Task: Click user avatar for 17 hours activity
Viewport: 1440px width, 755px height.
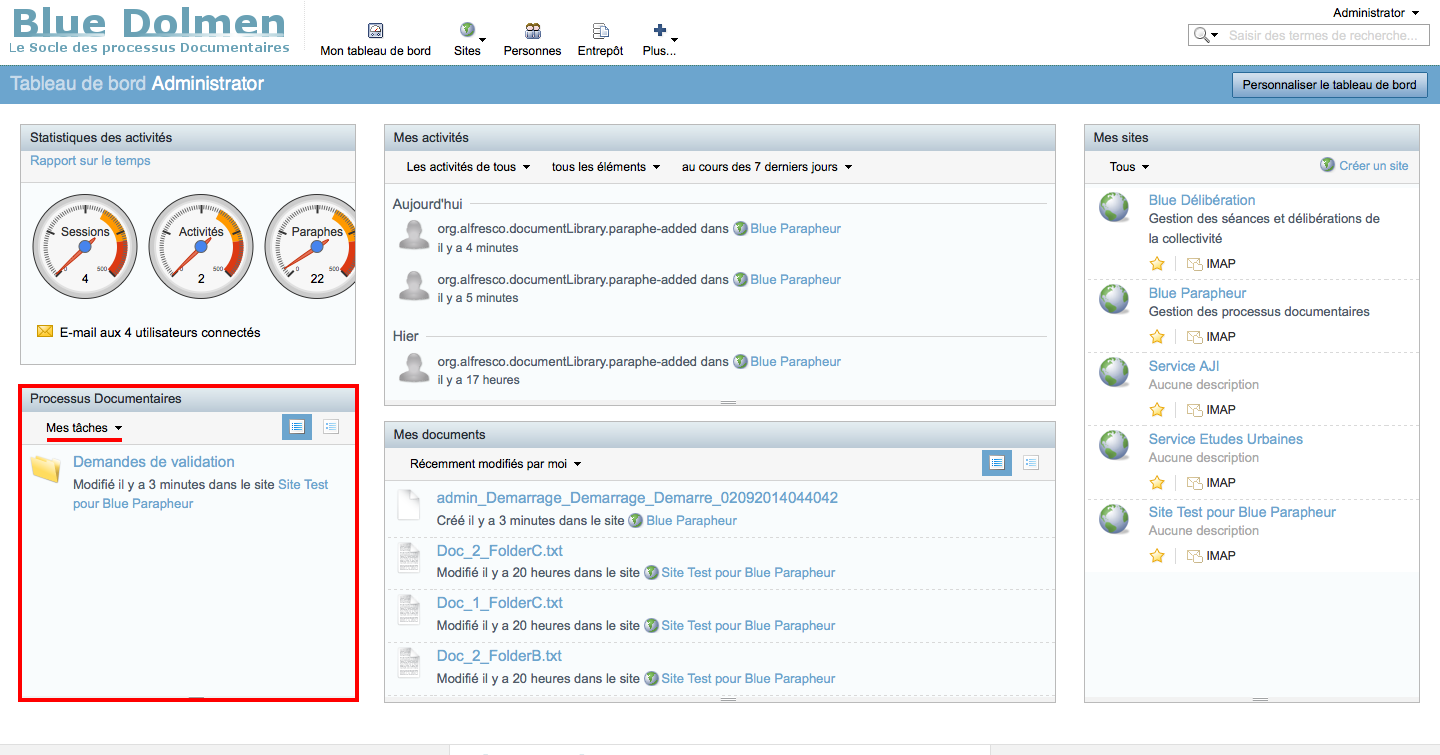Action: click(x=414, y=368)
